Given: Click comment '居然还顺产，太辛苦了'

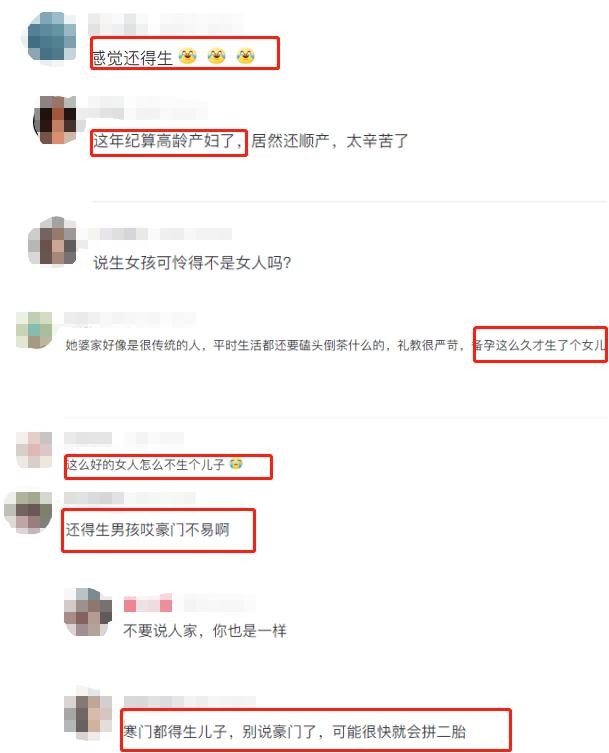Looking at the screenshot, I should point(329,141).
